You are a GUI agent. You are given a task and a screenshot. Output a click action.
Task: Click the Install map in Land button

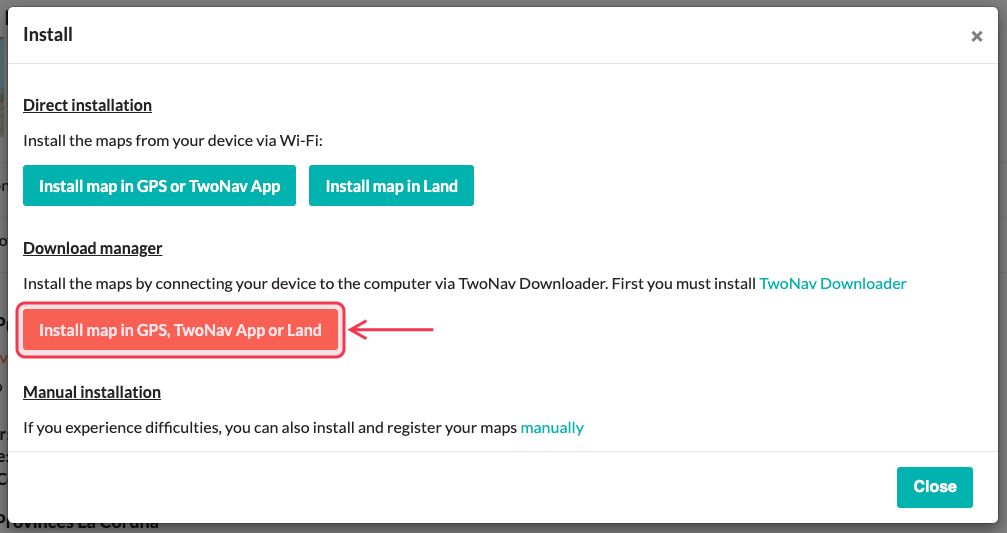tap(391, 186)
